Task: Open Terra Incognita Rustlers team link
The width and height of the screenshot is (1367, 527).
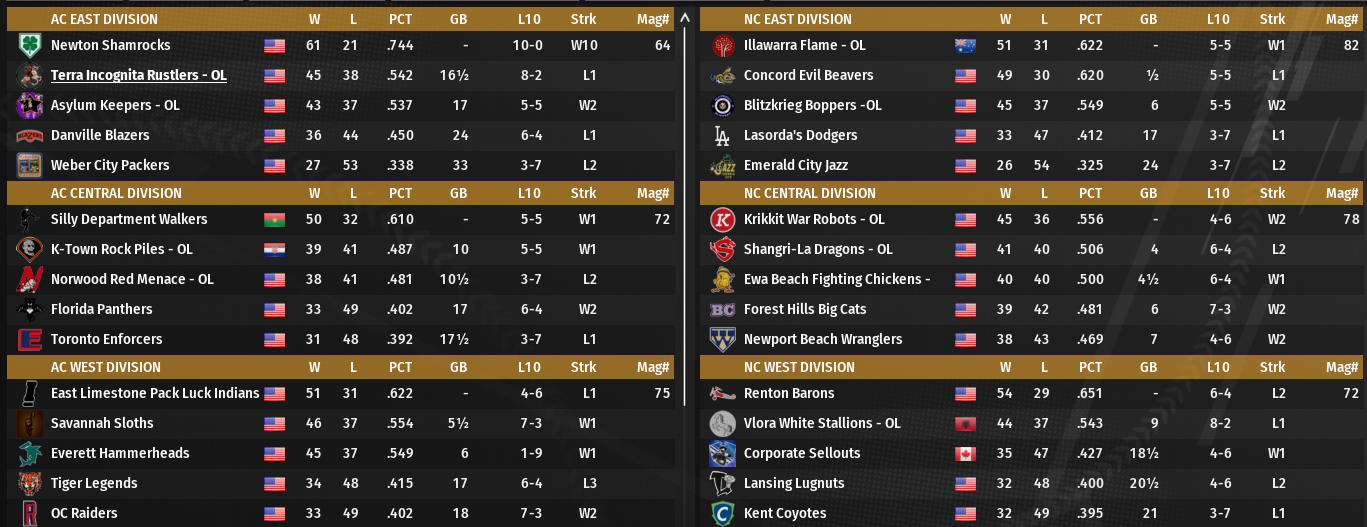Action: click(x=138, y=75)
